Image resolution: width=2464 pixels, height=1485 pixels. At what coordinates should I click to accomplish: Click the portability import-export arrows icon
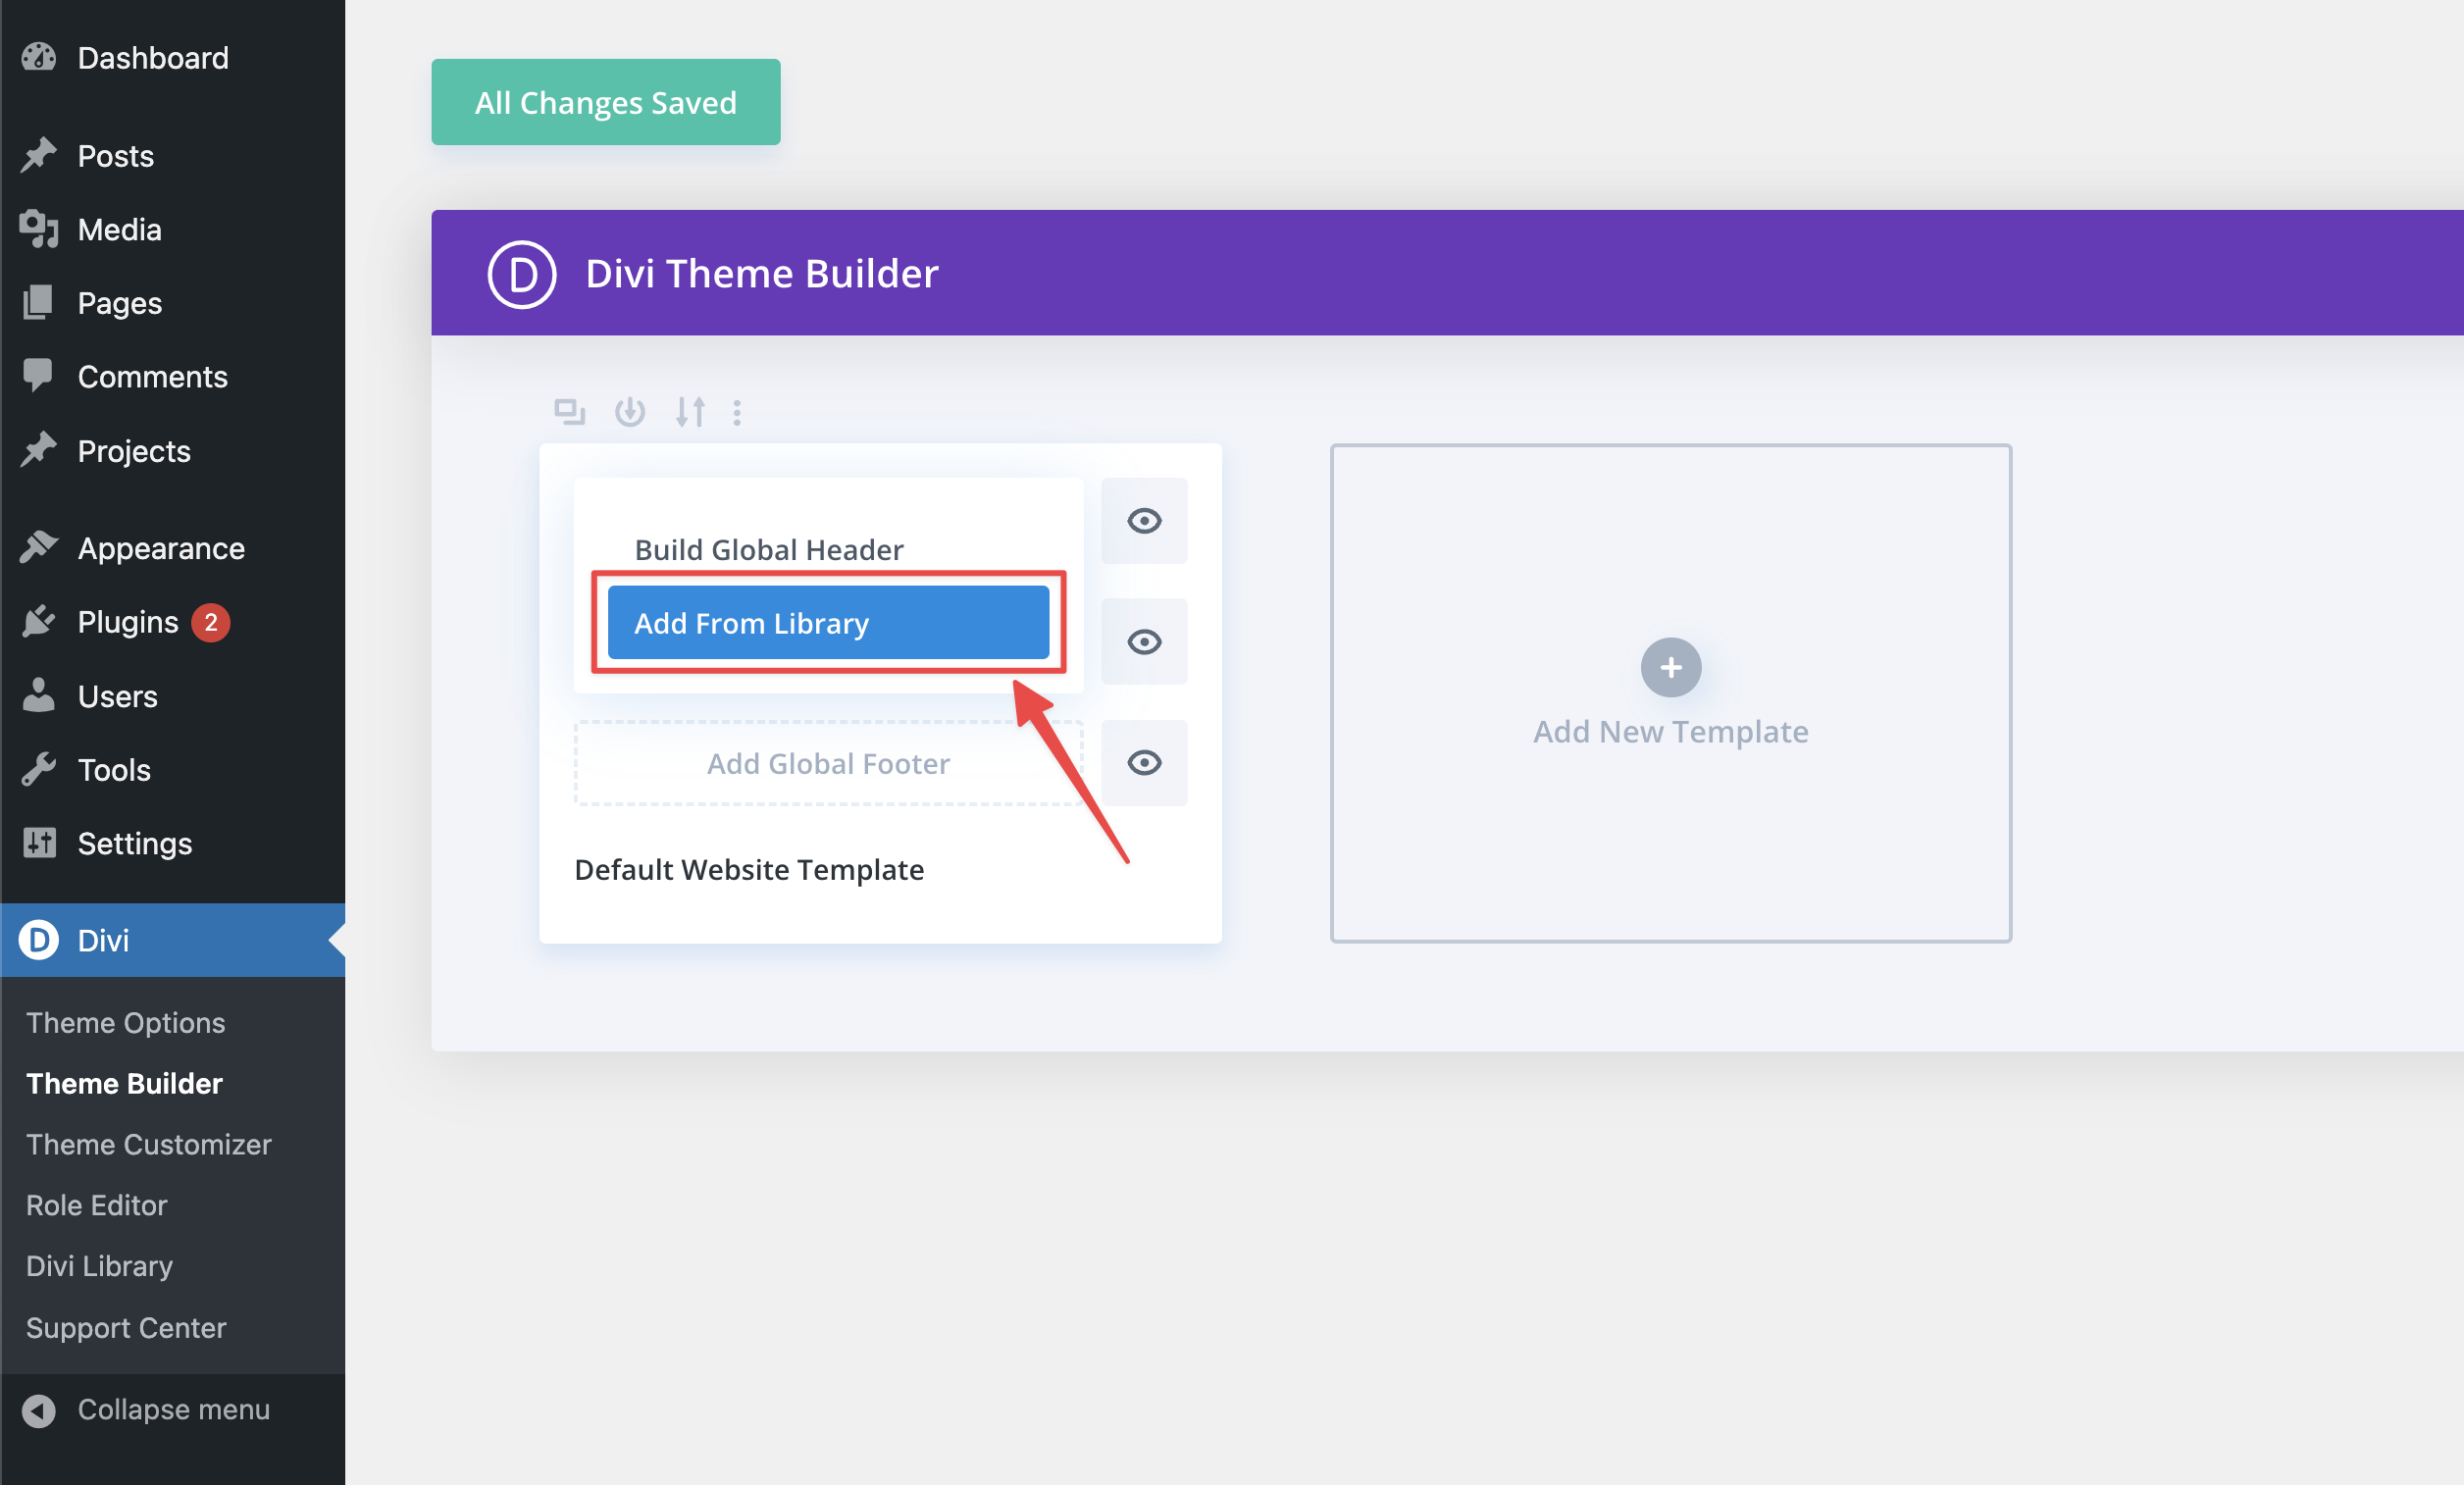point(690,412)
